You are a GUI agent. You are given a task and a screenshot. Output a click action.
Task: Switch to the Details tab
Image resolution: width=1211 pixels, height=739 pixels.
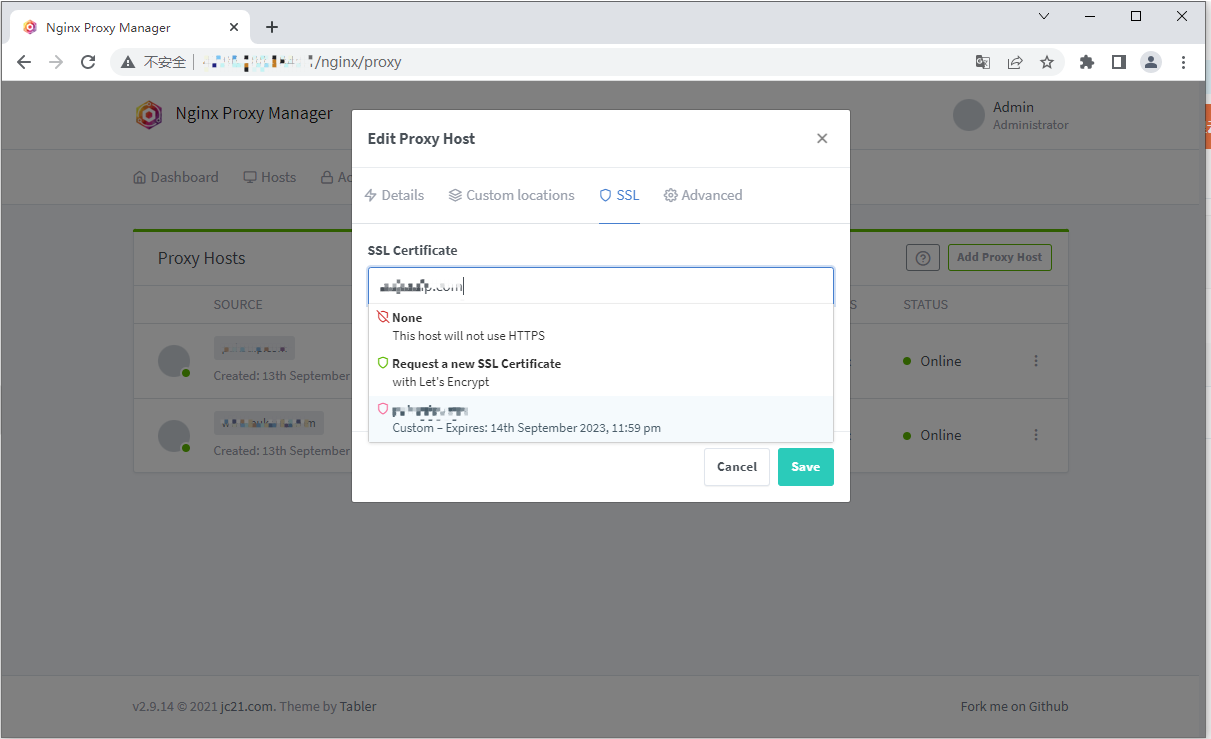point(394,195)
